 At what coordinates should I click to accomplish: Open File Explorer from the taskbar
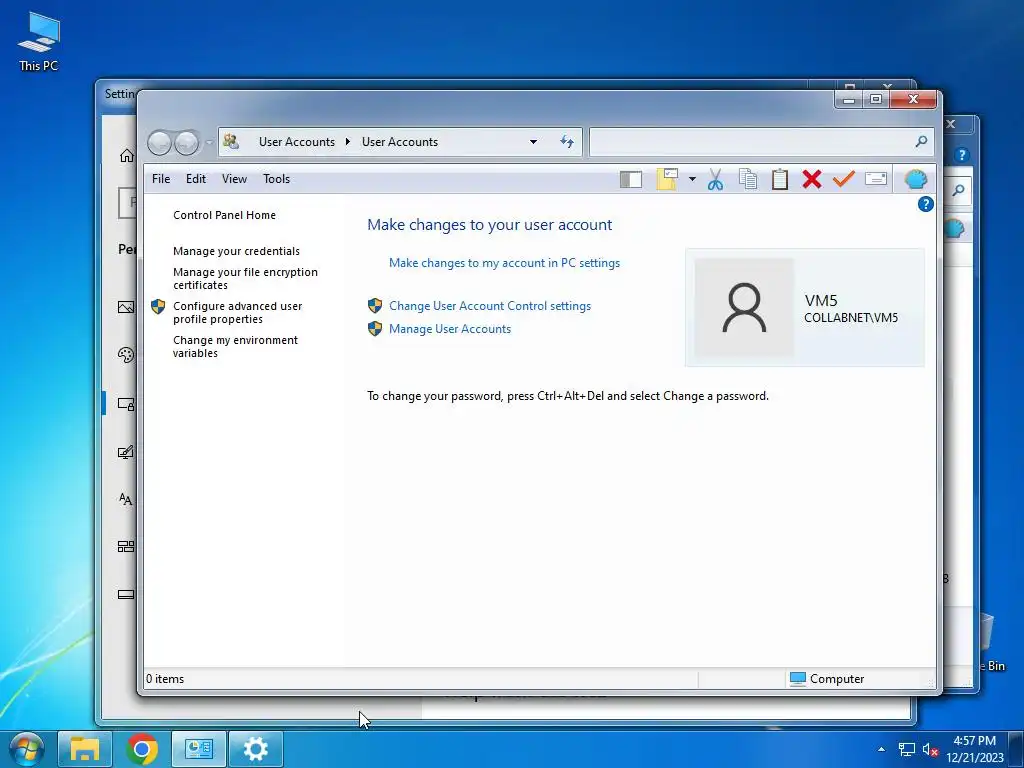click(85, 749)
